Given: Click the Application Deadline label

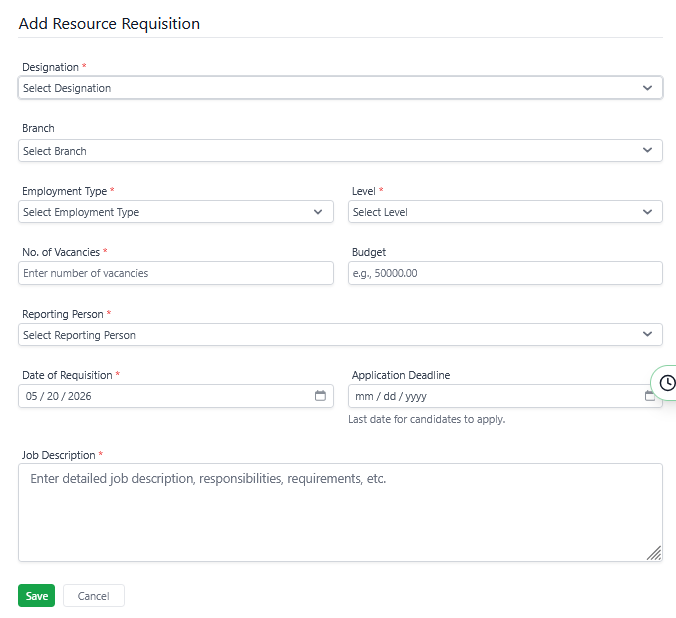Looking at the screenshot, I should click(x=401, y=375).
